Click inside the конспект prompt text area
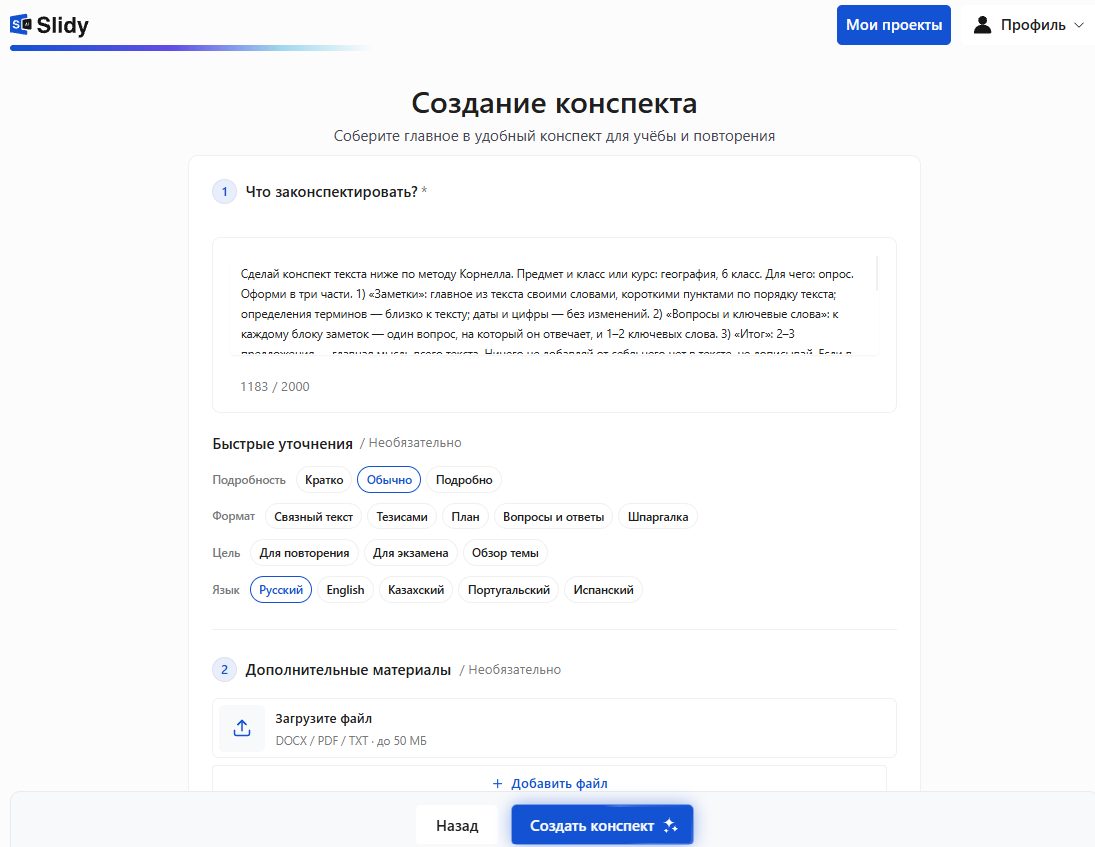The height and width of the screenshot is (847, 1095). [552, 306]
